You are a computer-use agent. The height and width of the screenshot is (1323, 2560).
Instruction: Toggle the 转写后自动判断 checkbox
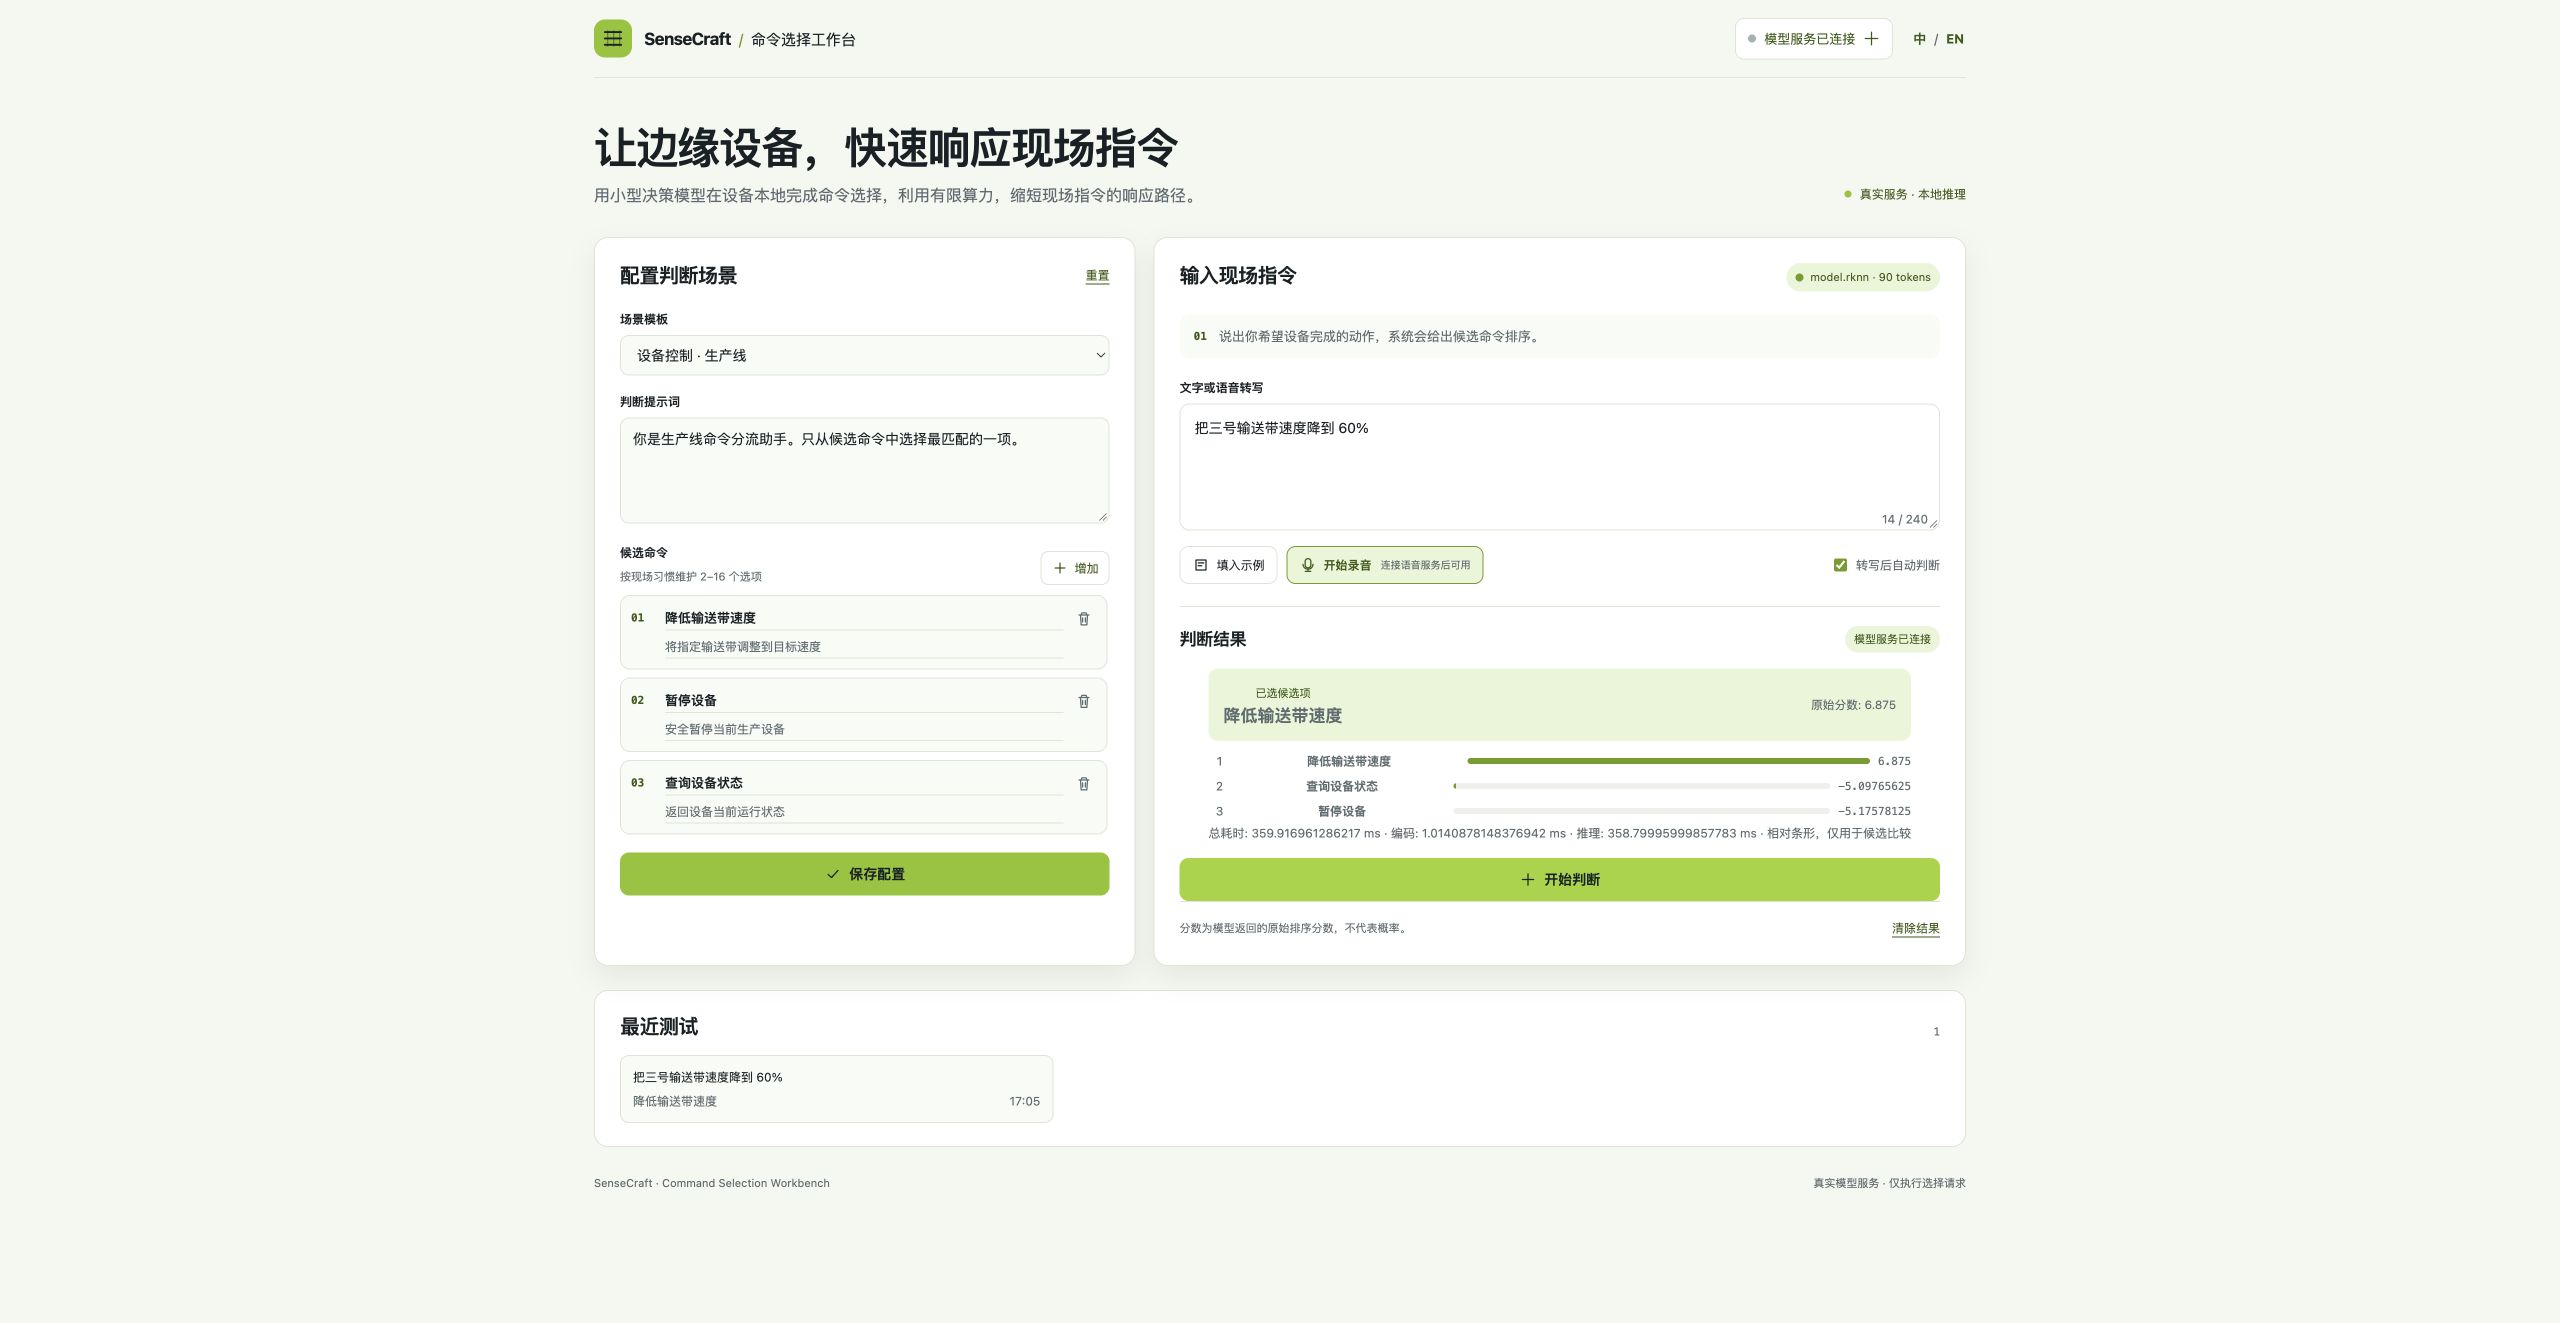pyautogui.click(x=1840, y=565)
